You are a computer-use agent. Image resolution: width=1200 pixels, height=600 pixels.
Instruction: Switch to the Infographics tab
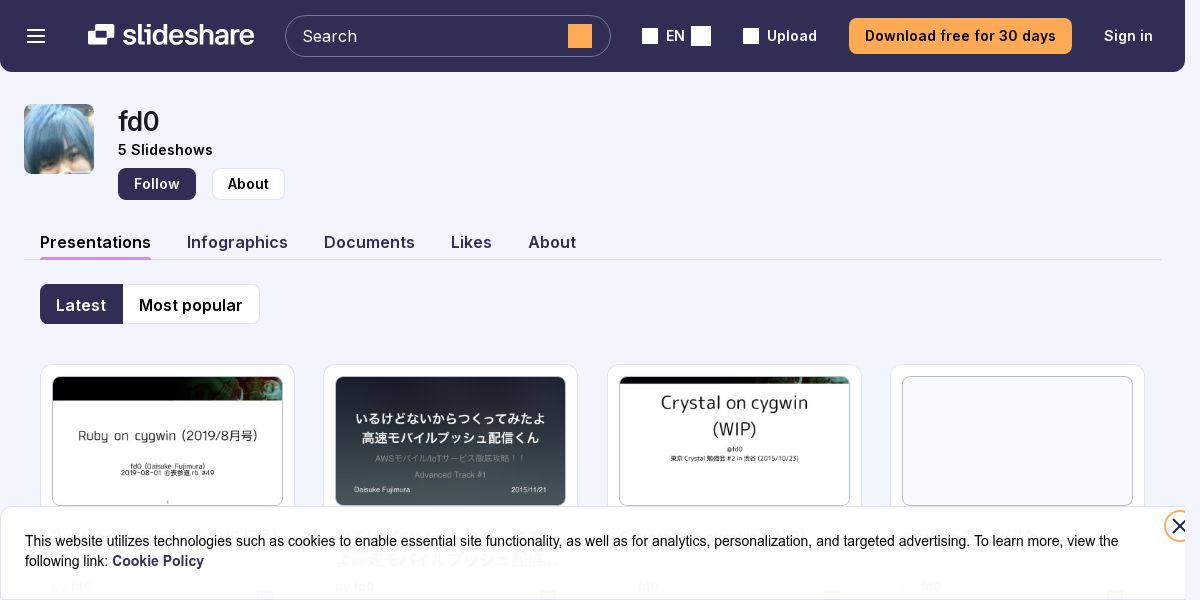tap(237, 242)
